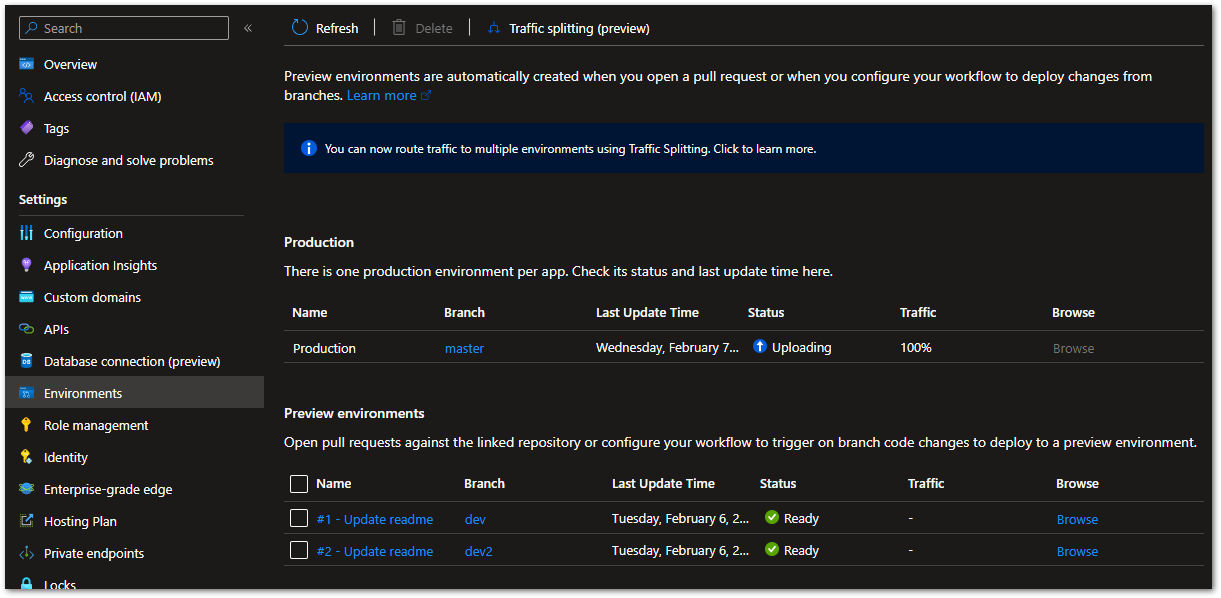Screen dimensions: 1221x598
Task: Tick the select-all checkbox beside Name header
Action: coord(299,484)
